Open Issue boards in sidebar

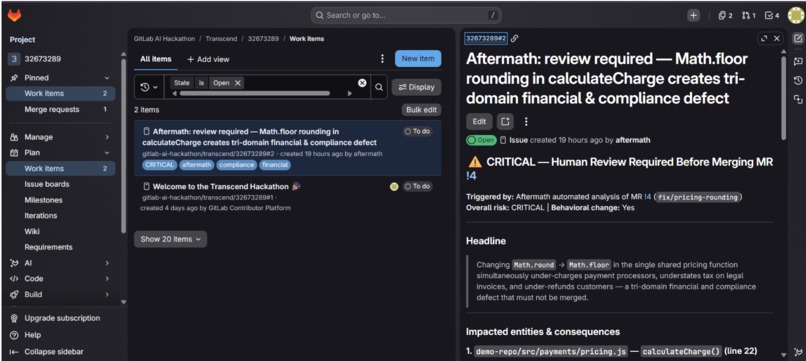pos(61,184)
